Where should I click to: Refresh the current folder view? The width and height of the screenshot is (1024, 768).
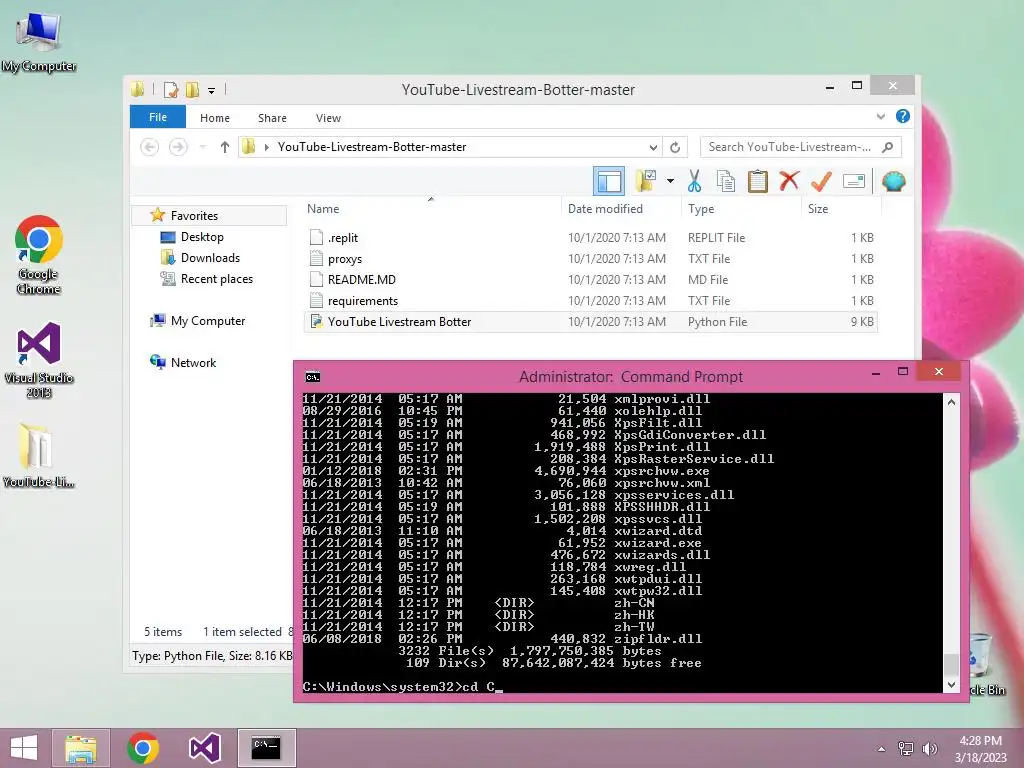(x=675, y=147)
